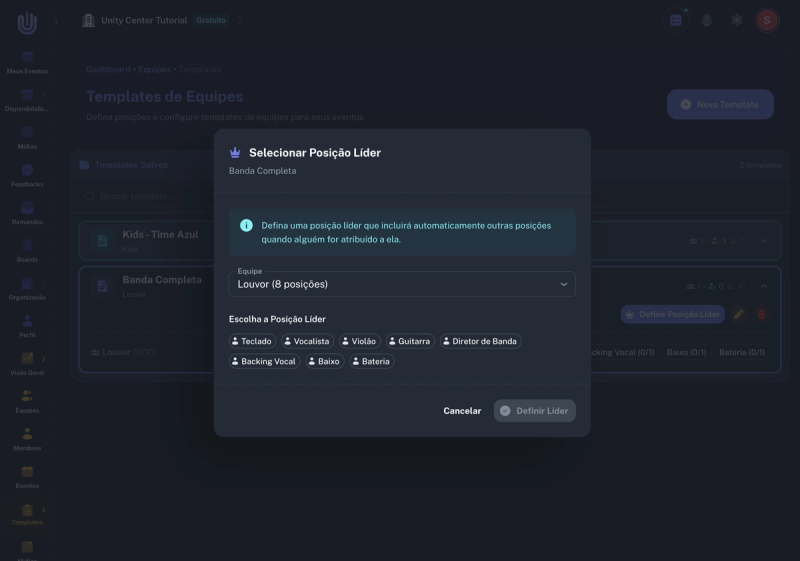Click the crown icon beside dialog title
Screen dimensions: 800x561
coord(235,152)
